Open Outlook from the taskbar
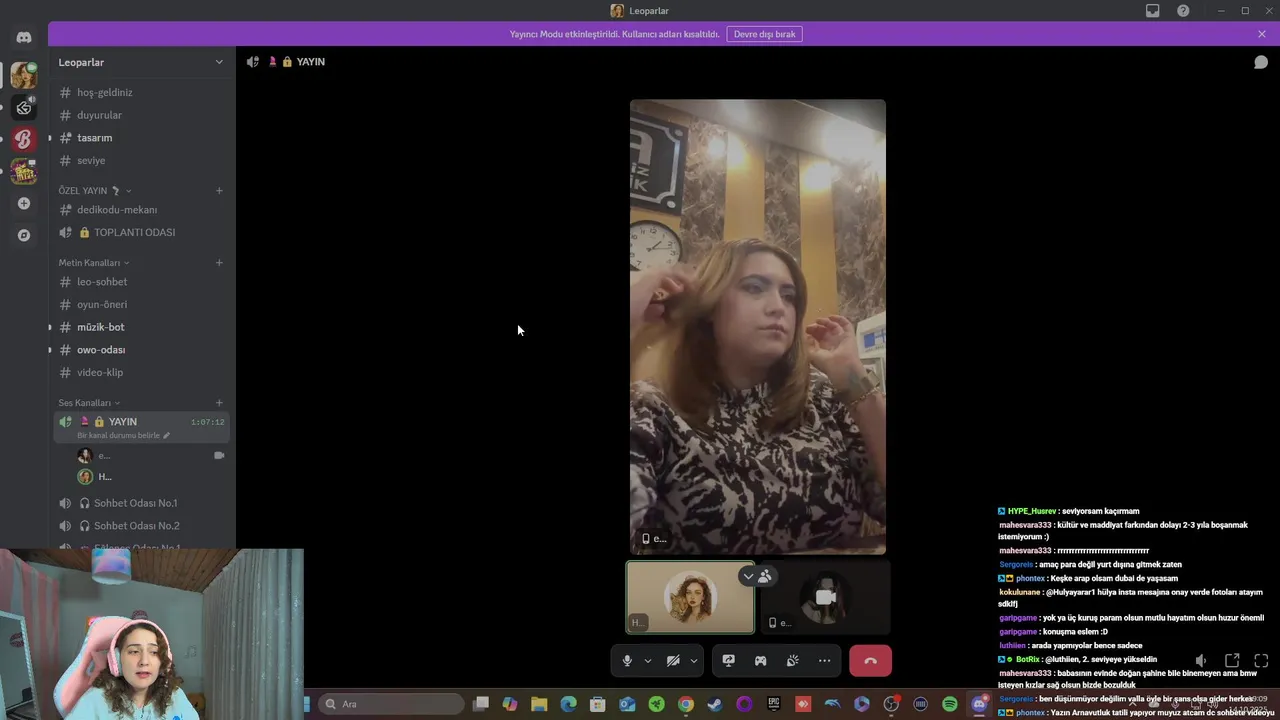 click(627, 704)
